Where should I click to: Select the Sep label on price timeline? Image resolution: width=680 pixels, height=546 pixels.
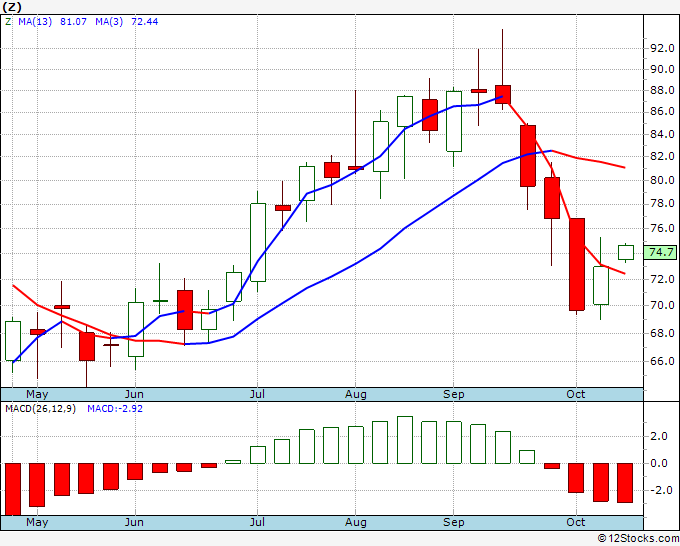pyautogui.click(x=454, y=394)
